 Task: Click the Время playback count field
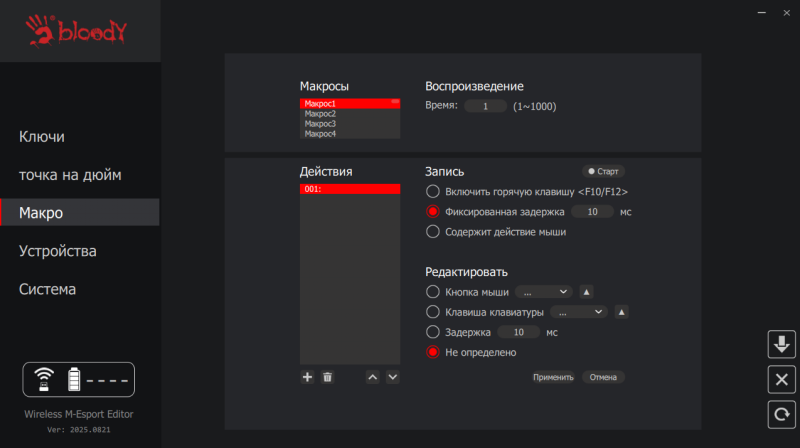point(486,106)
